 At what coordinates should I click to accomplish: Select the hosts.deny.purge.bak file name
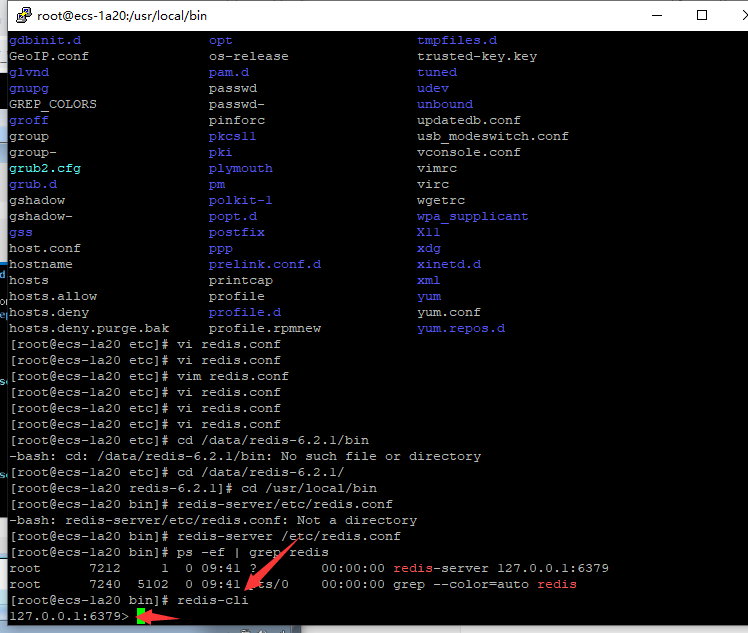[x=89, y=328]
